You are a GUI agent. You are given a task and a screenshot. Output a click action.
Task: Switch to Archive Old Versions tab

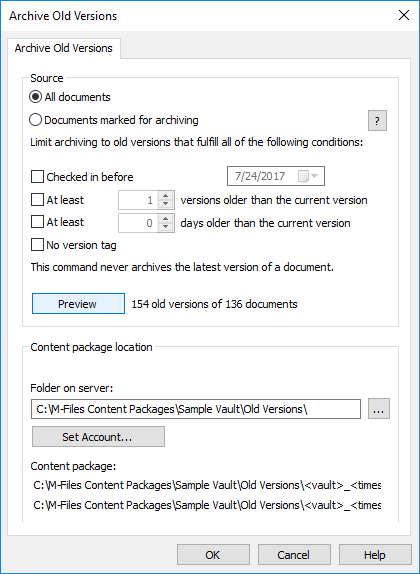coord(64,48)
